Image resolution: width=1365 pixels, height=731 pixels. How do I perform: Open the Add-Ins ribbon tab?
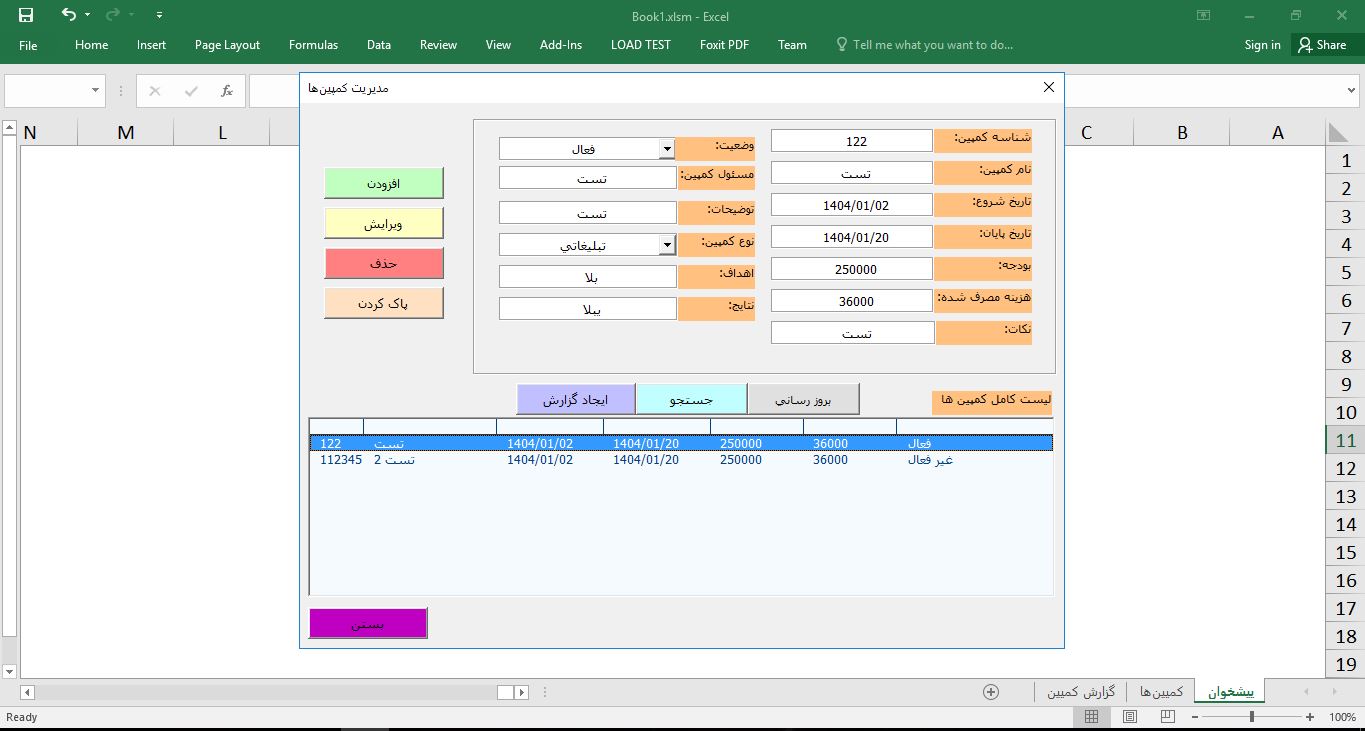tap(561, 45)
